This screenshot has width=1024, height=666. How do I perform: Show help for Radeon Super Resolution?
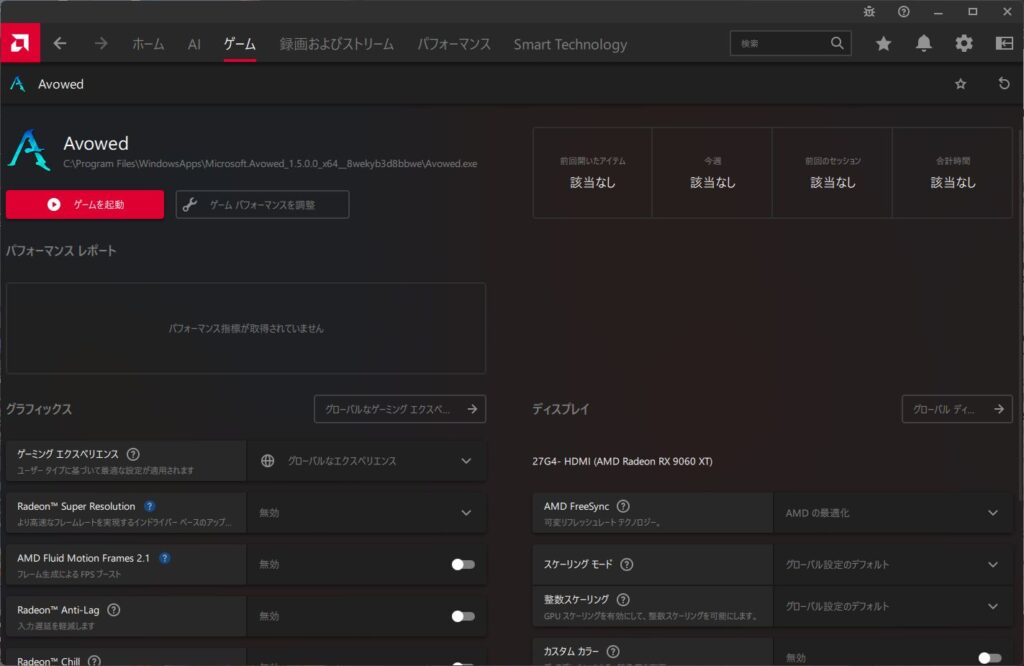click(x=150, y=506)
